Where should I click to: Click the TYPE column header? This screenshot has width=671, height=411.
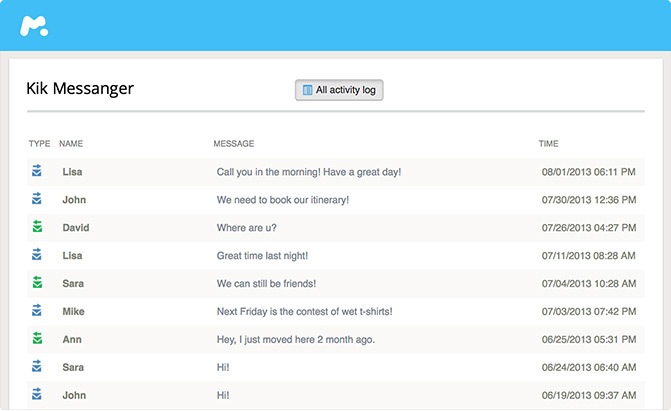point(39,144)
